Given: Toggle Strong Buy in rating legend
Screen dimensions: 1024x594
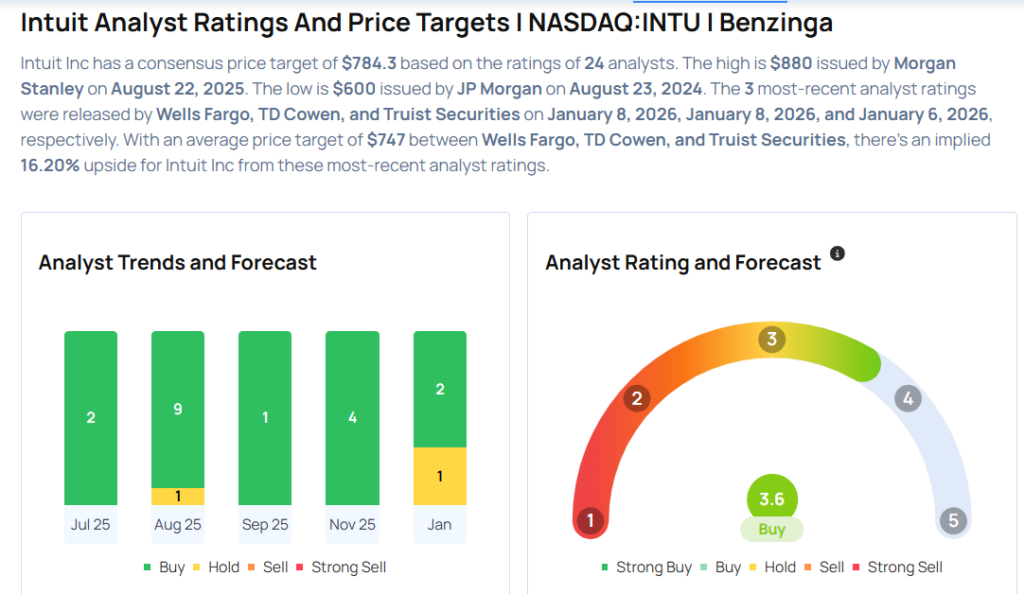Looking at the screenshot, I should coord(647,567).
